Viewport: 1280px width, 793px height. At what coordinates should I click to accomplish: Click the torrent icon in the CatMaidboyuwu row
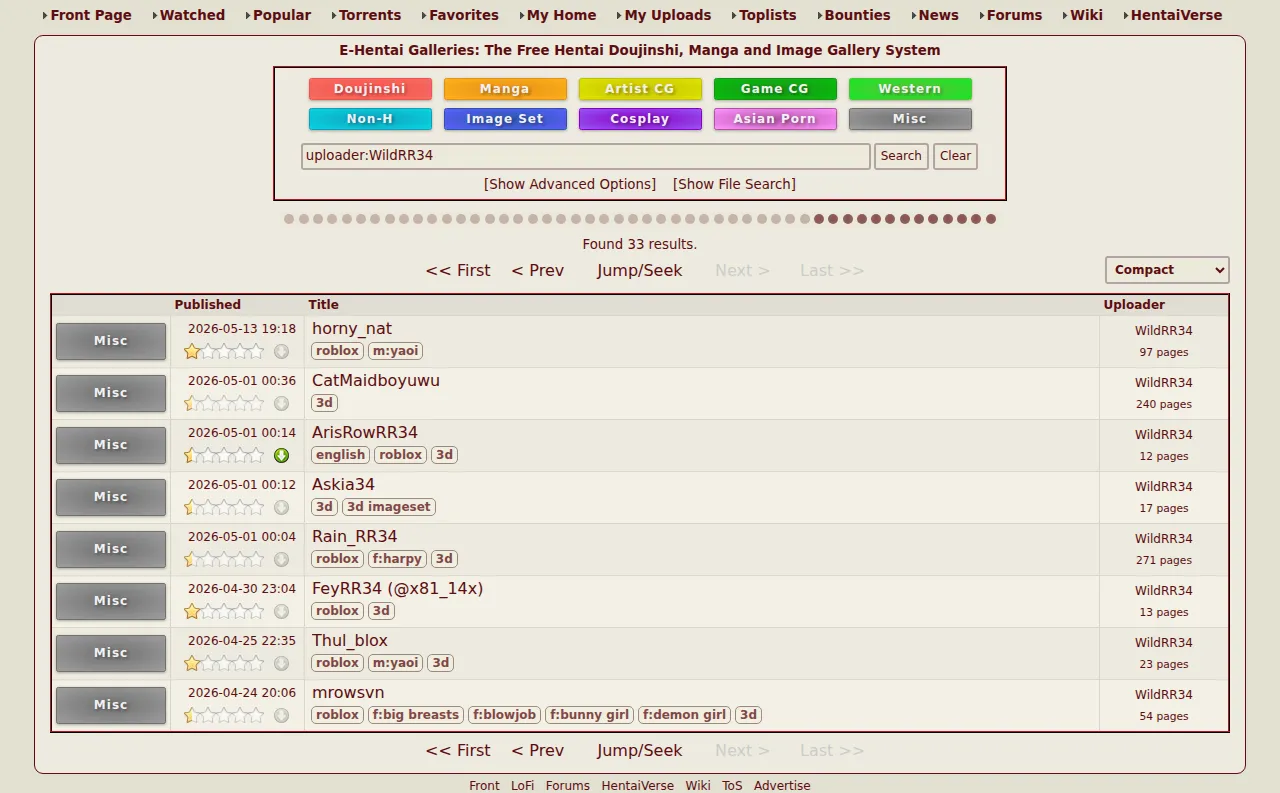pyautogui.click(x=282, y=403)
